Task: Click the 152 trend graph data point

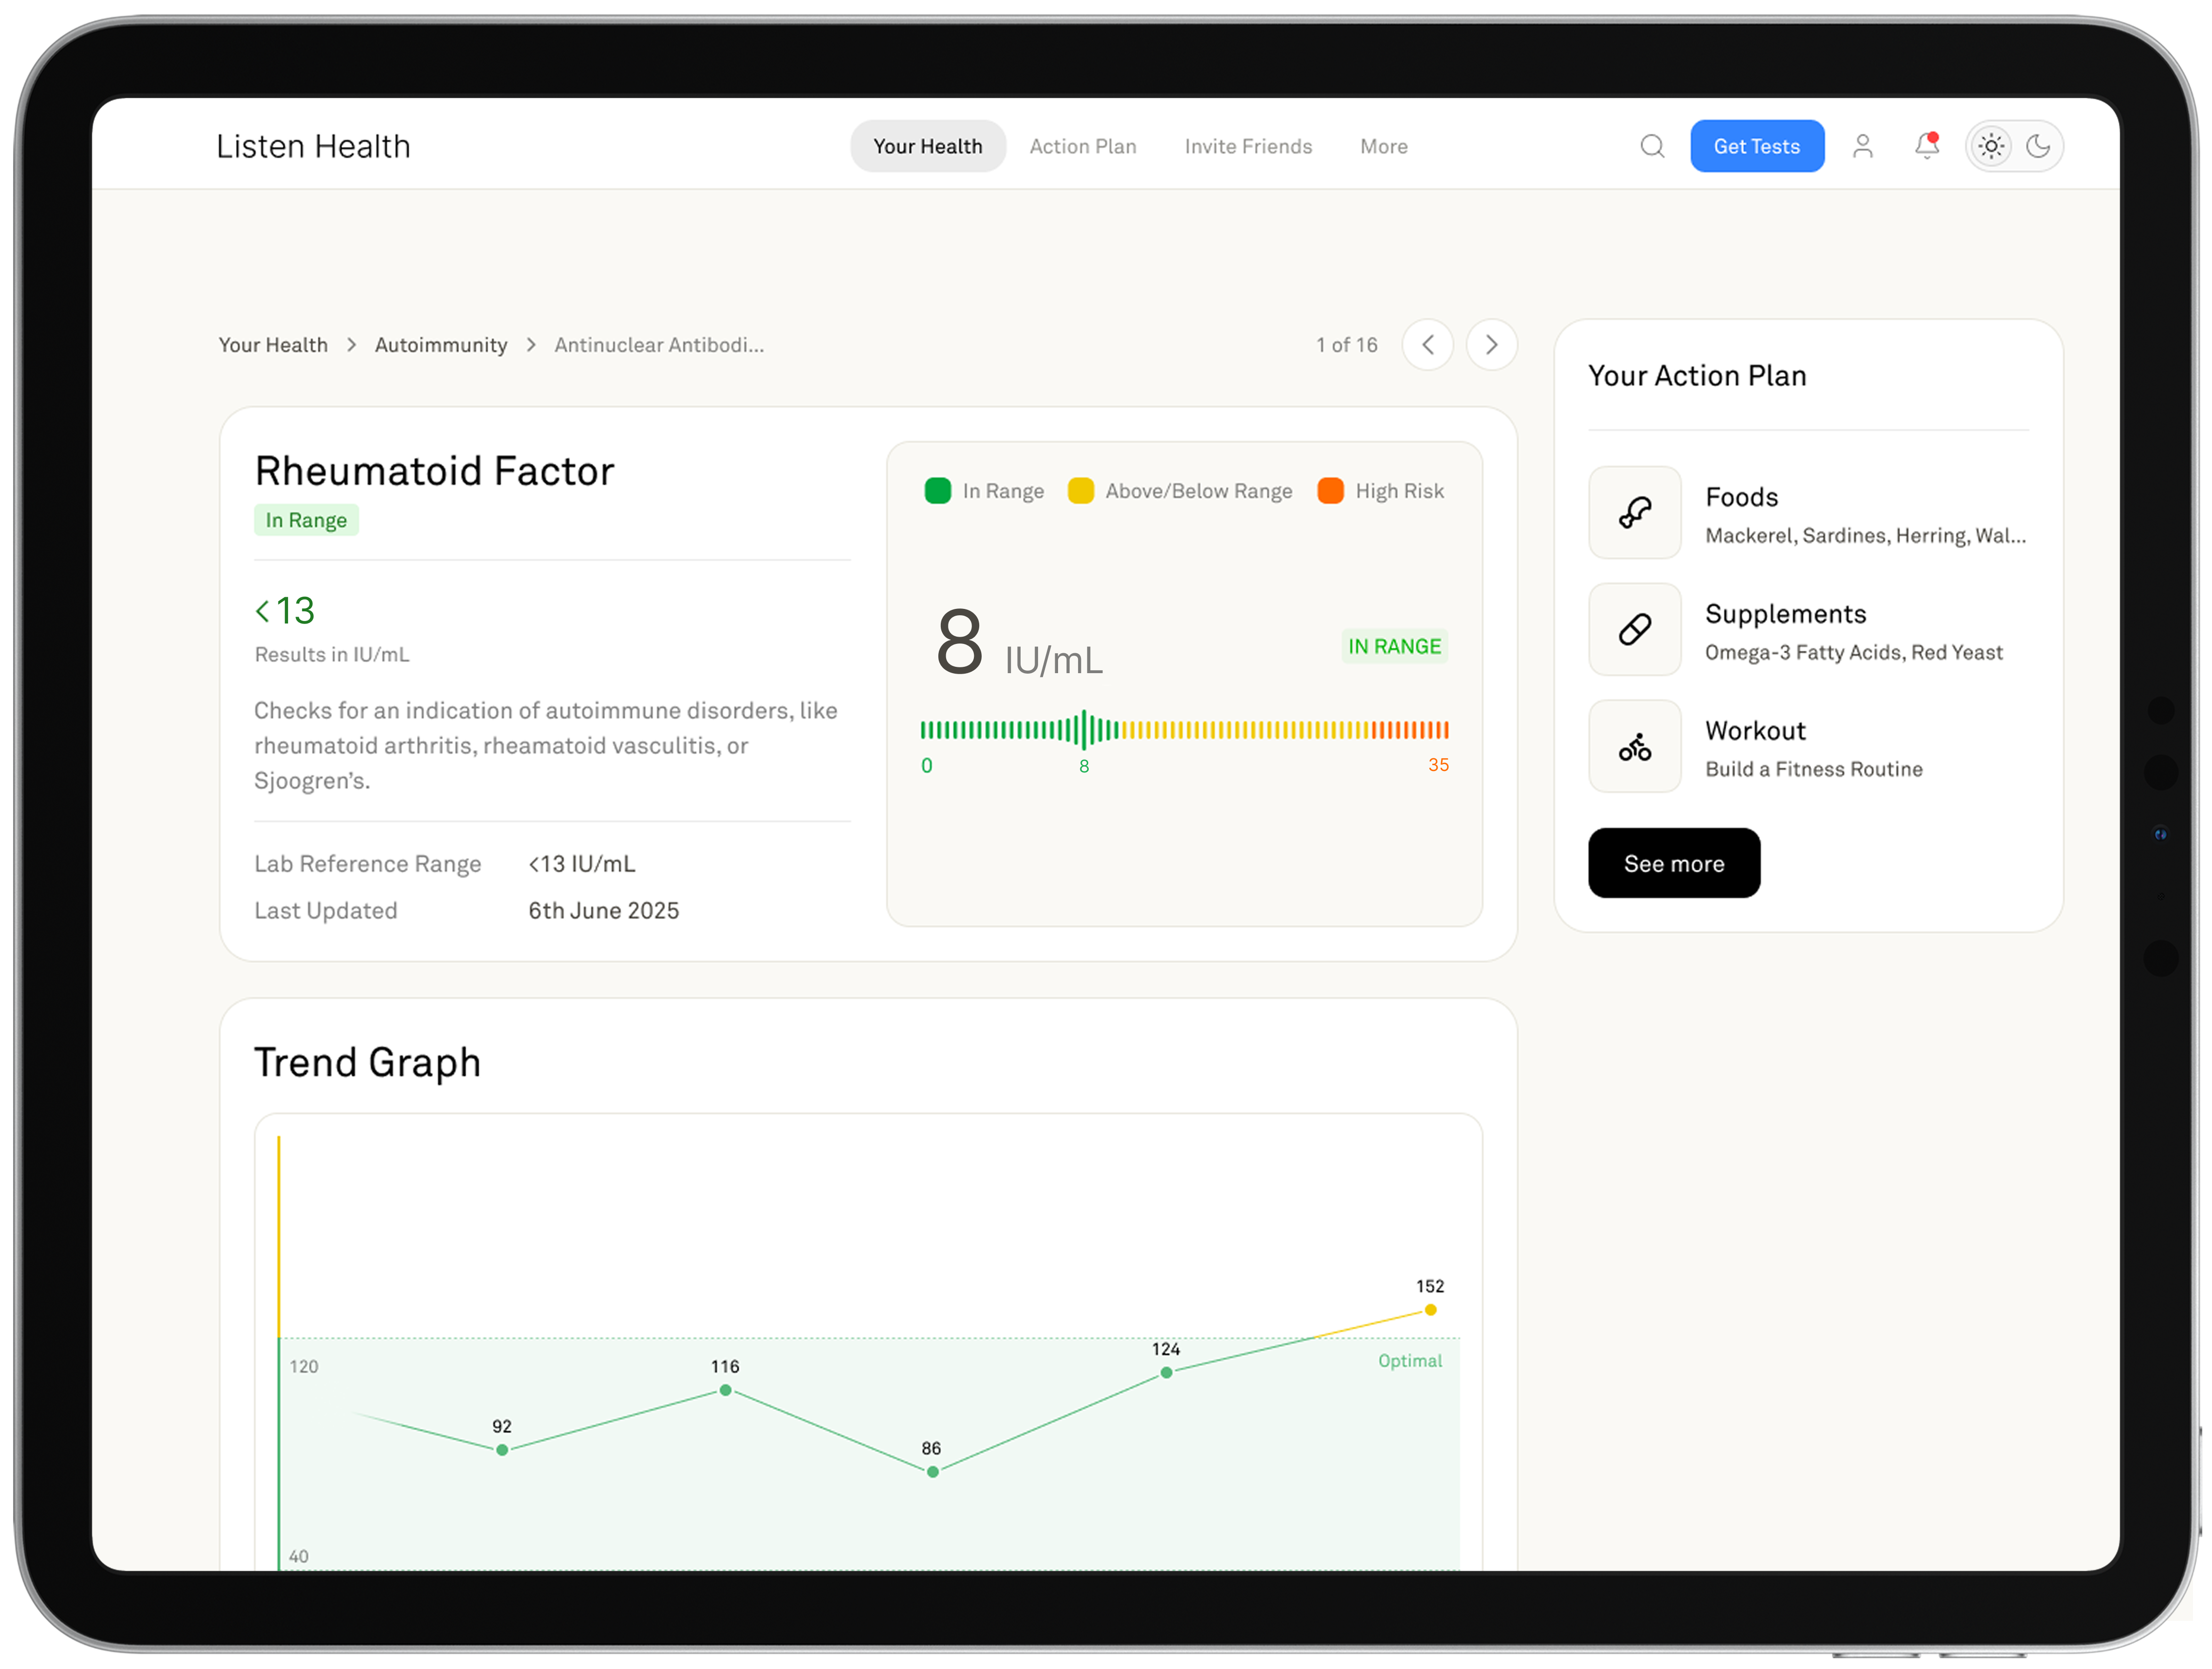Action: click(x=1430, y=1310)
